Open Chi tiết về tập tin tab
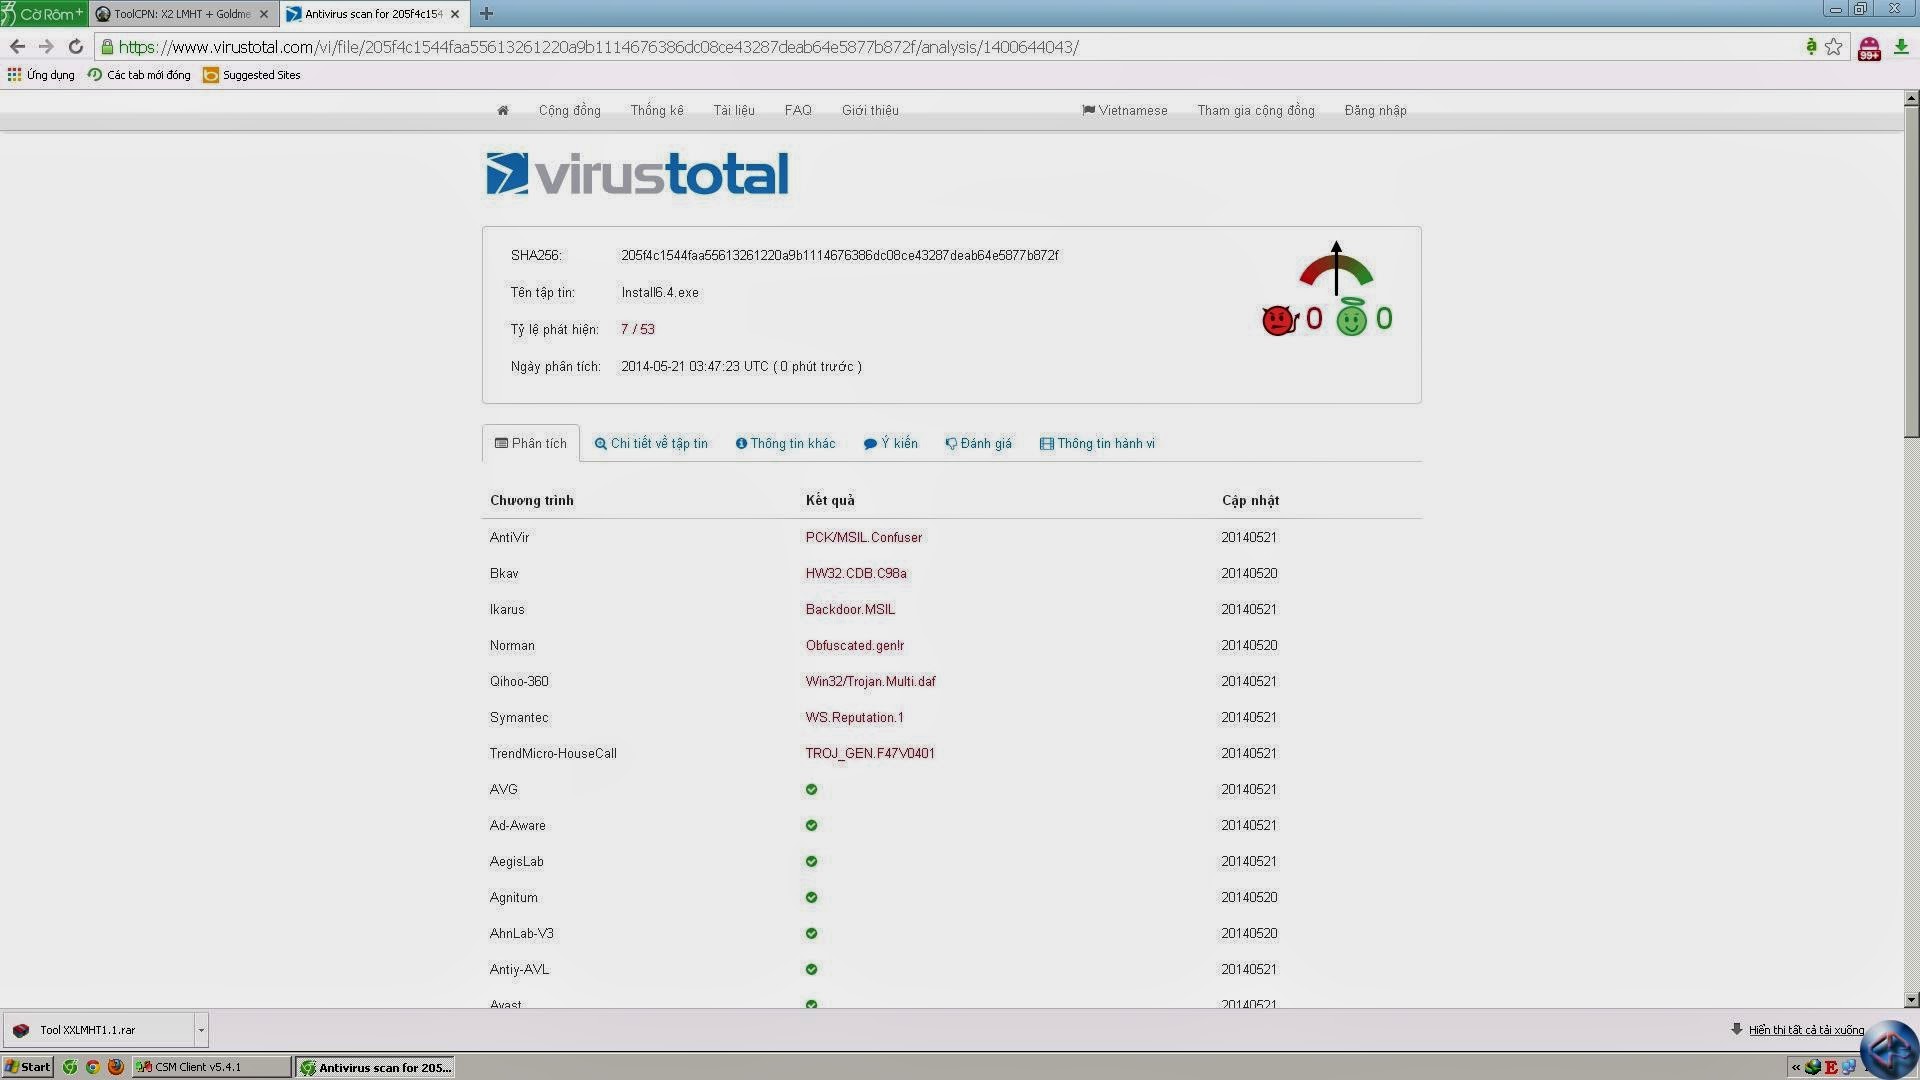Screen dimensions: 1920x1080 pyautogui.click(x=651, y=444)
